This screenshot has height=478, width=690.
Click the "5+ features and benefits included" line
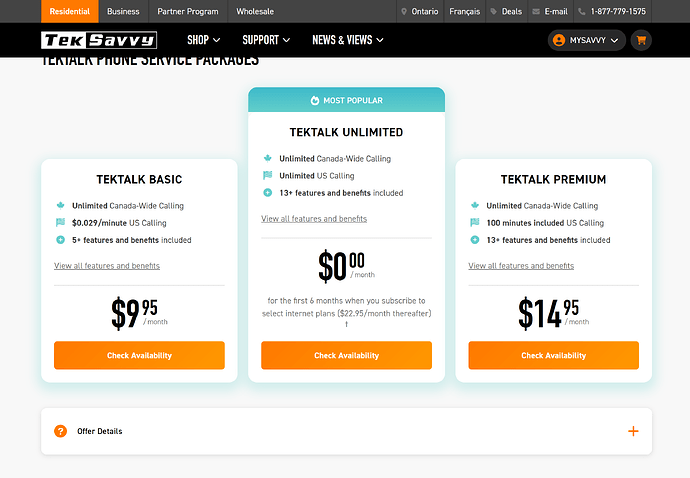[x=132, y=240]
